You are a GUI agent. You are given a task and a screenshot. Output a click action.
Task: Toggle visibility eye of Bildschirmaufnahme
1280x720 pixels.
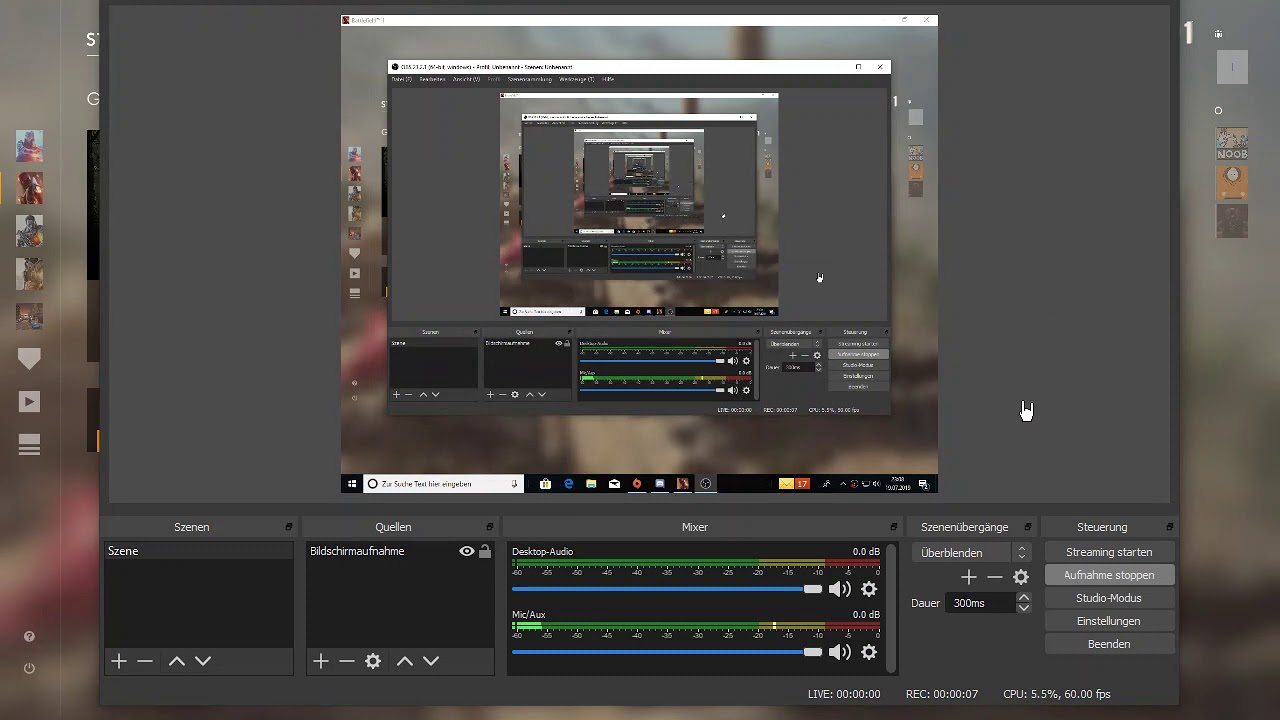coord(467,551)
